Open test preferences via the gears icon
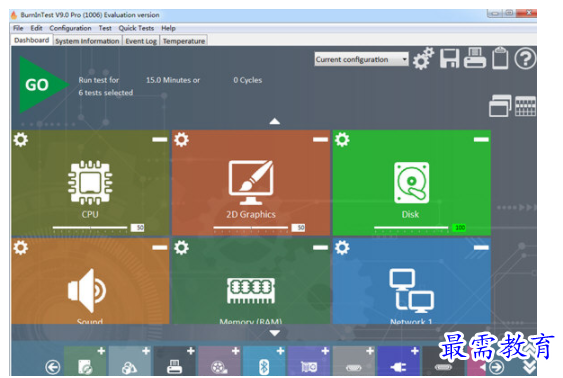This screenshot has width=563, height=378. (x=423, y=59)
